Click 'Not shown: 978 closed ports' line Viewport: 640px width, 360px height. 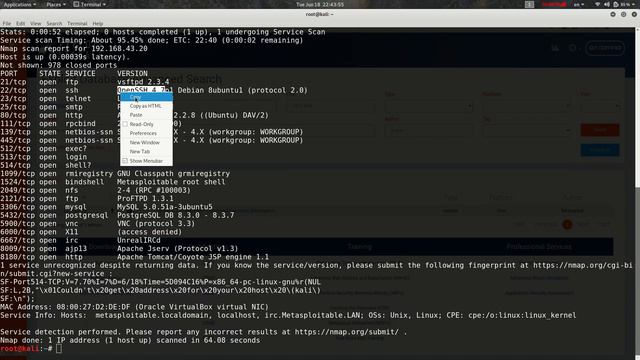[x=58, y=65]
